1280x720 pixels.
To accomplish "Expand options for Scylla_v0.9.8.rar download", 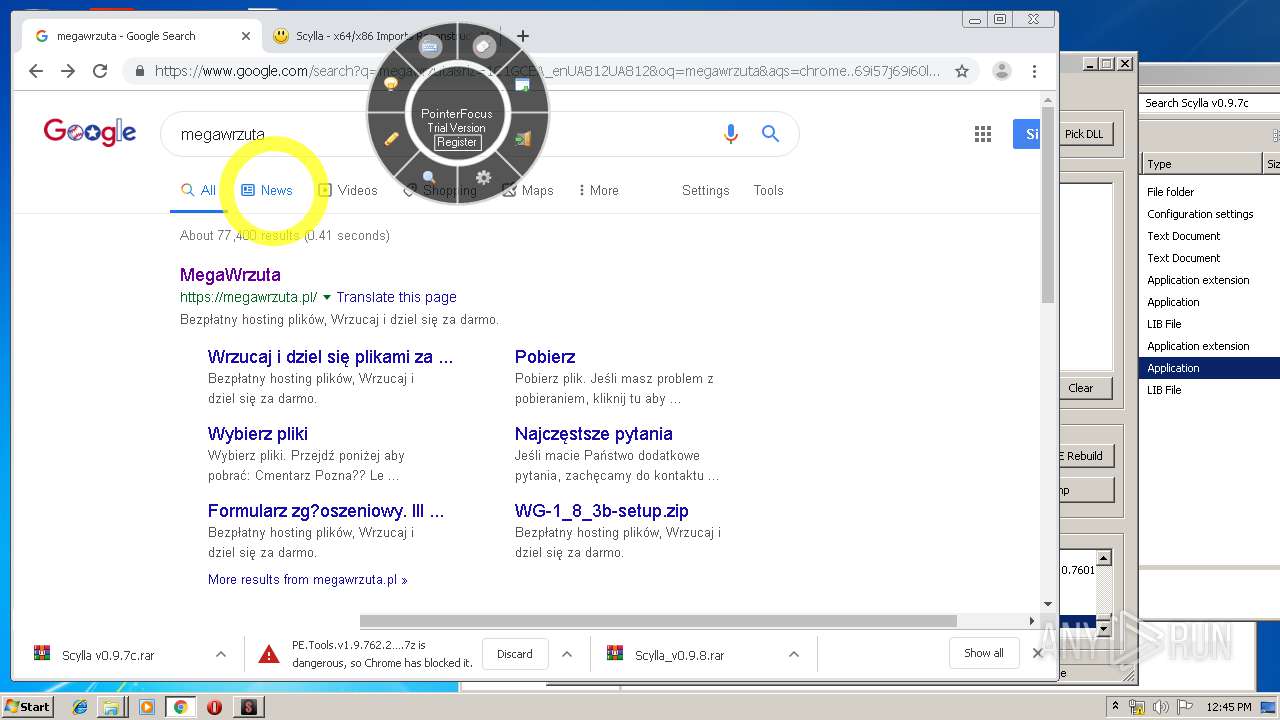I will coord(794,654).
